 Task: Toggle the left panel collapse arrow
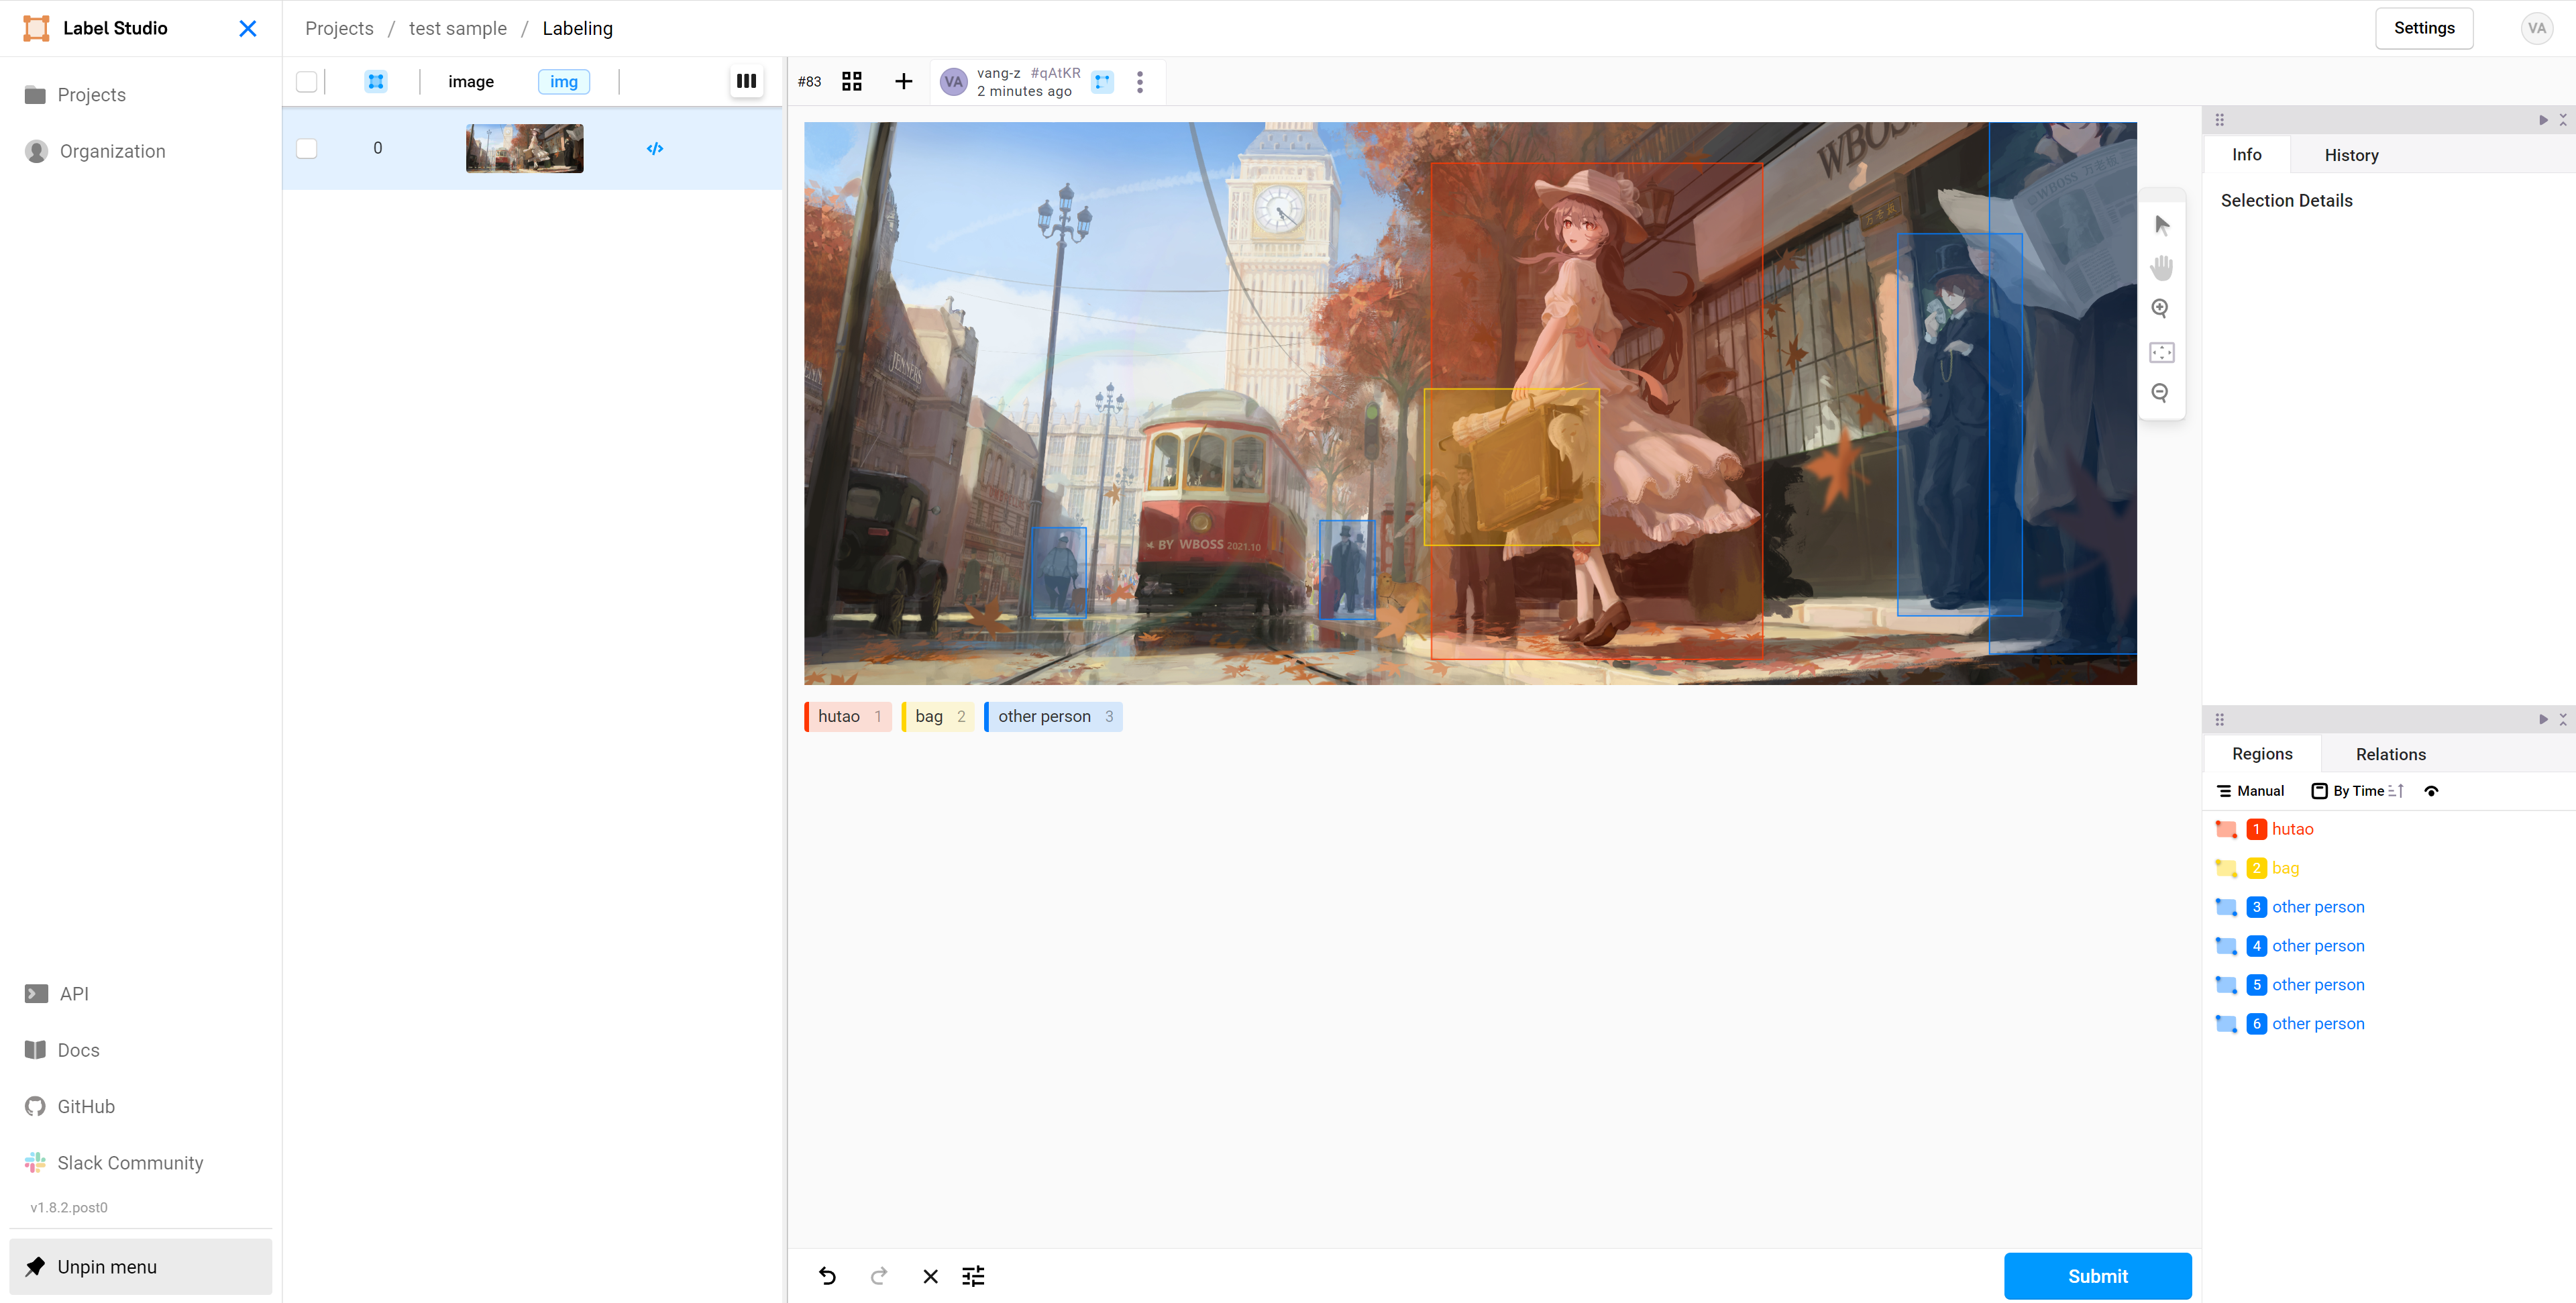click(x=246, y=28)
